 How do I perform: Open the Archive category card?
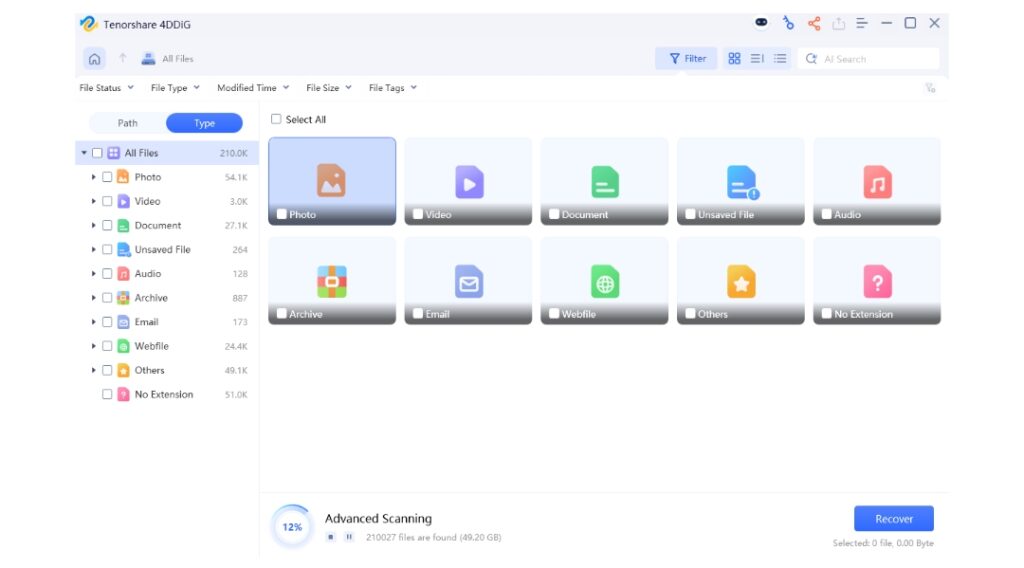[332, 281]
